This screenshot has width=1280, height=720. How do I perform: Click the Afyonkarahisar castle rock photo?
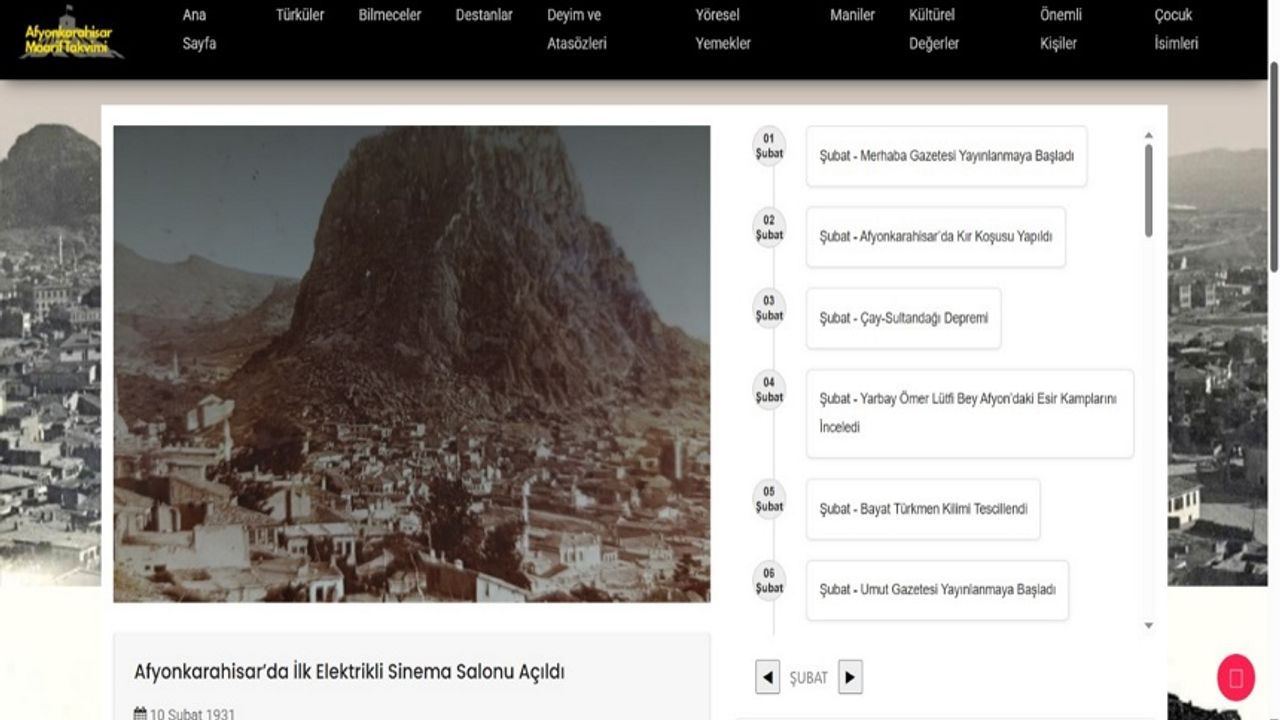click(x=411, y=363)
